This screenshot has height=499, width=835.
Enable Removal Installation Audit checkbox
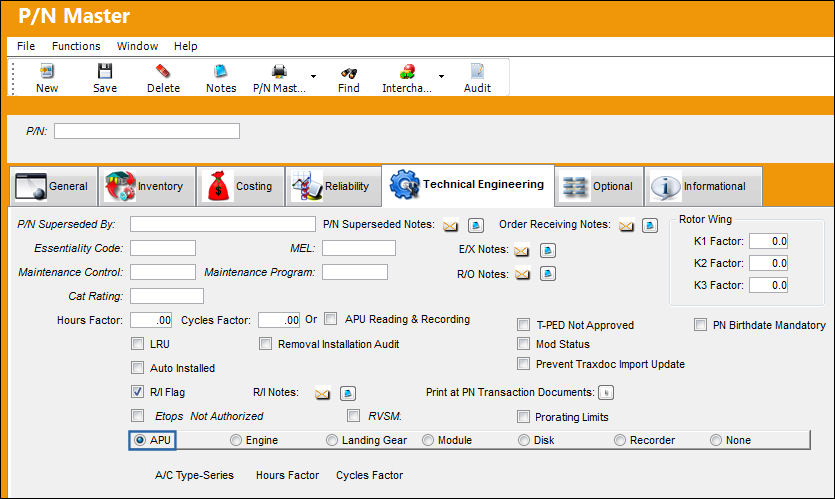(x=265, y=343)
